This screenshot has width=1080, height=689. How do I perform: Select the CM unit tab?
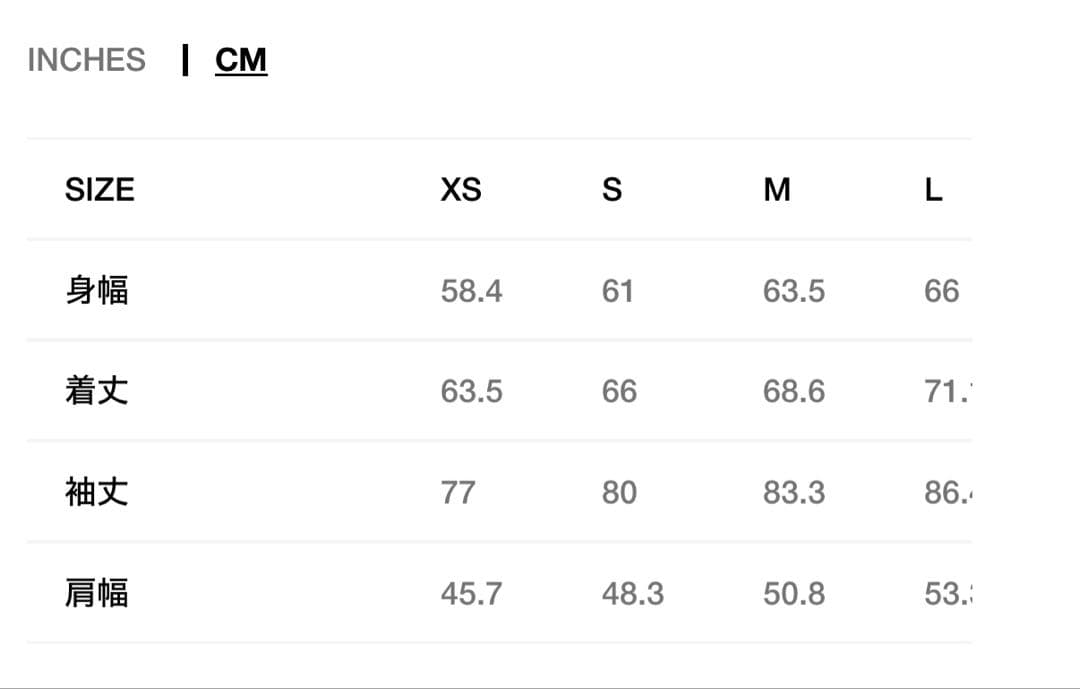(241, 60)
